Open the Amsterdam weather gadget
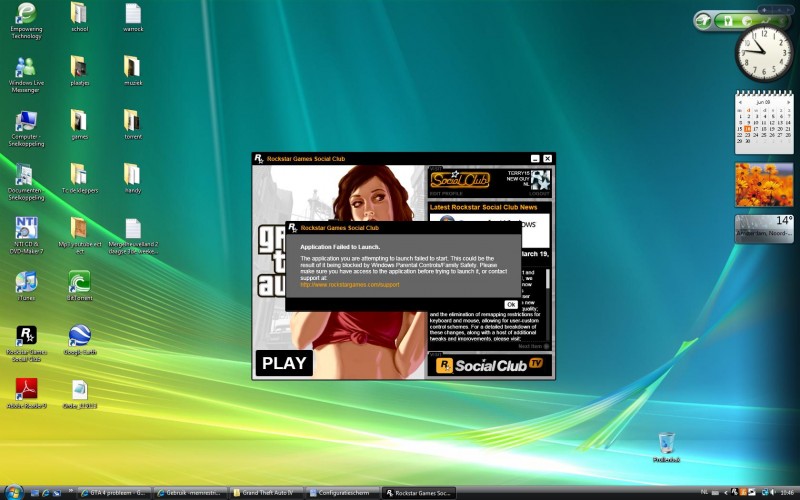This screenshot has height=500, width=800. (764, 229)
